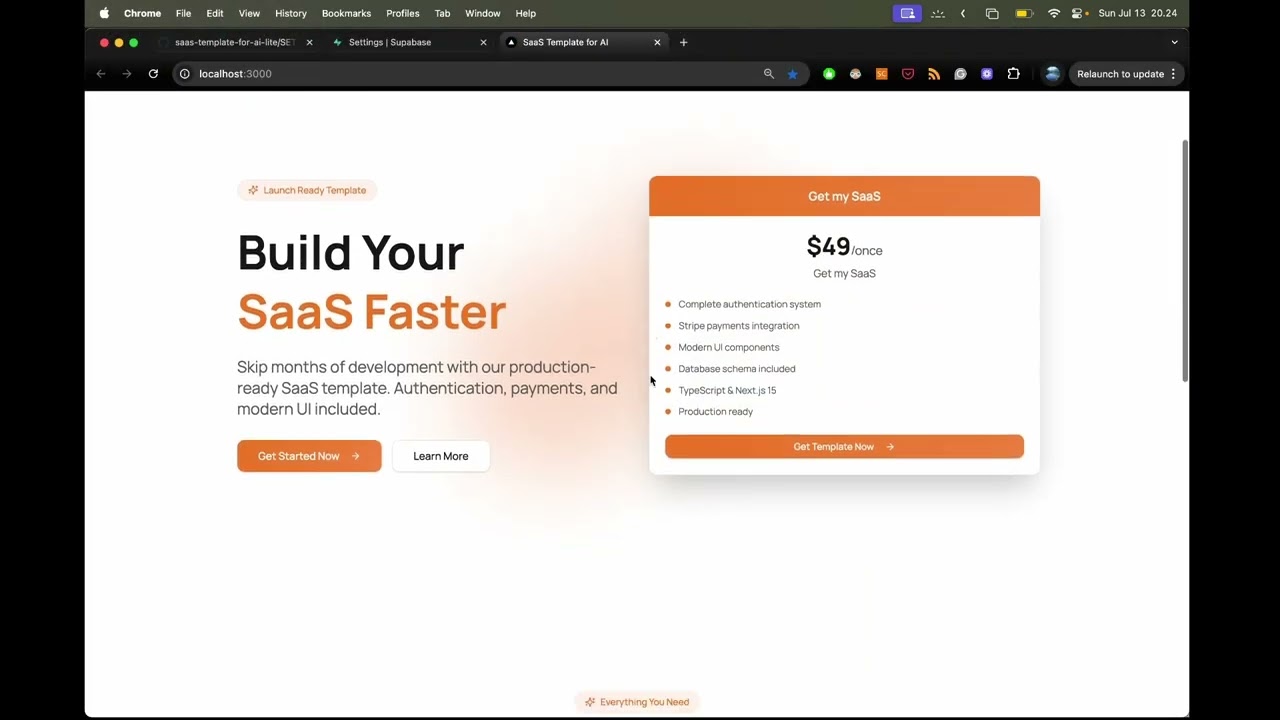Open the Pocket extension
The image size is (1280, 720).
pyautogui.click(x=908, y=73)
